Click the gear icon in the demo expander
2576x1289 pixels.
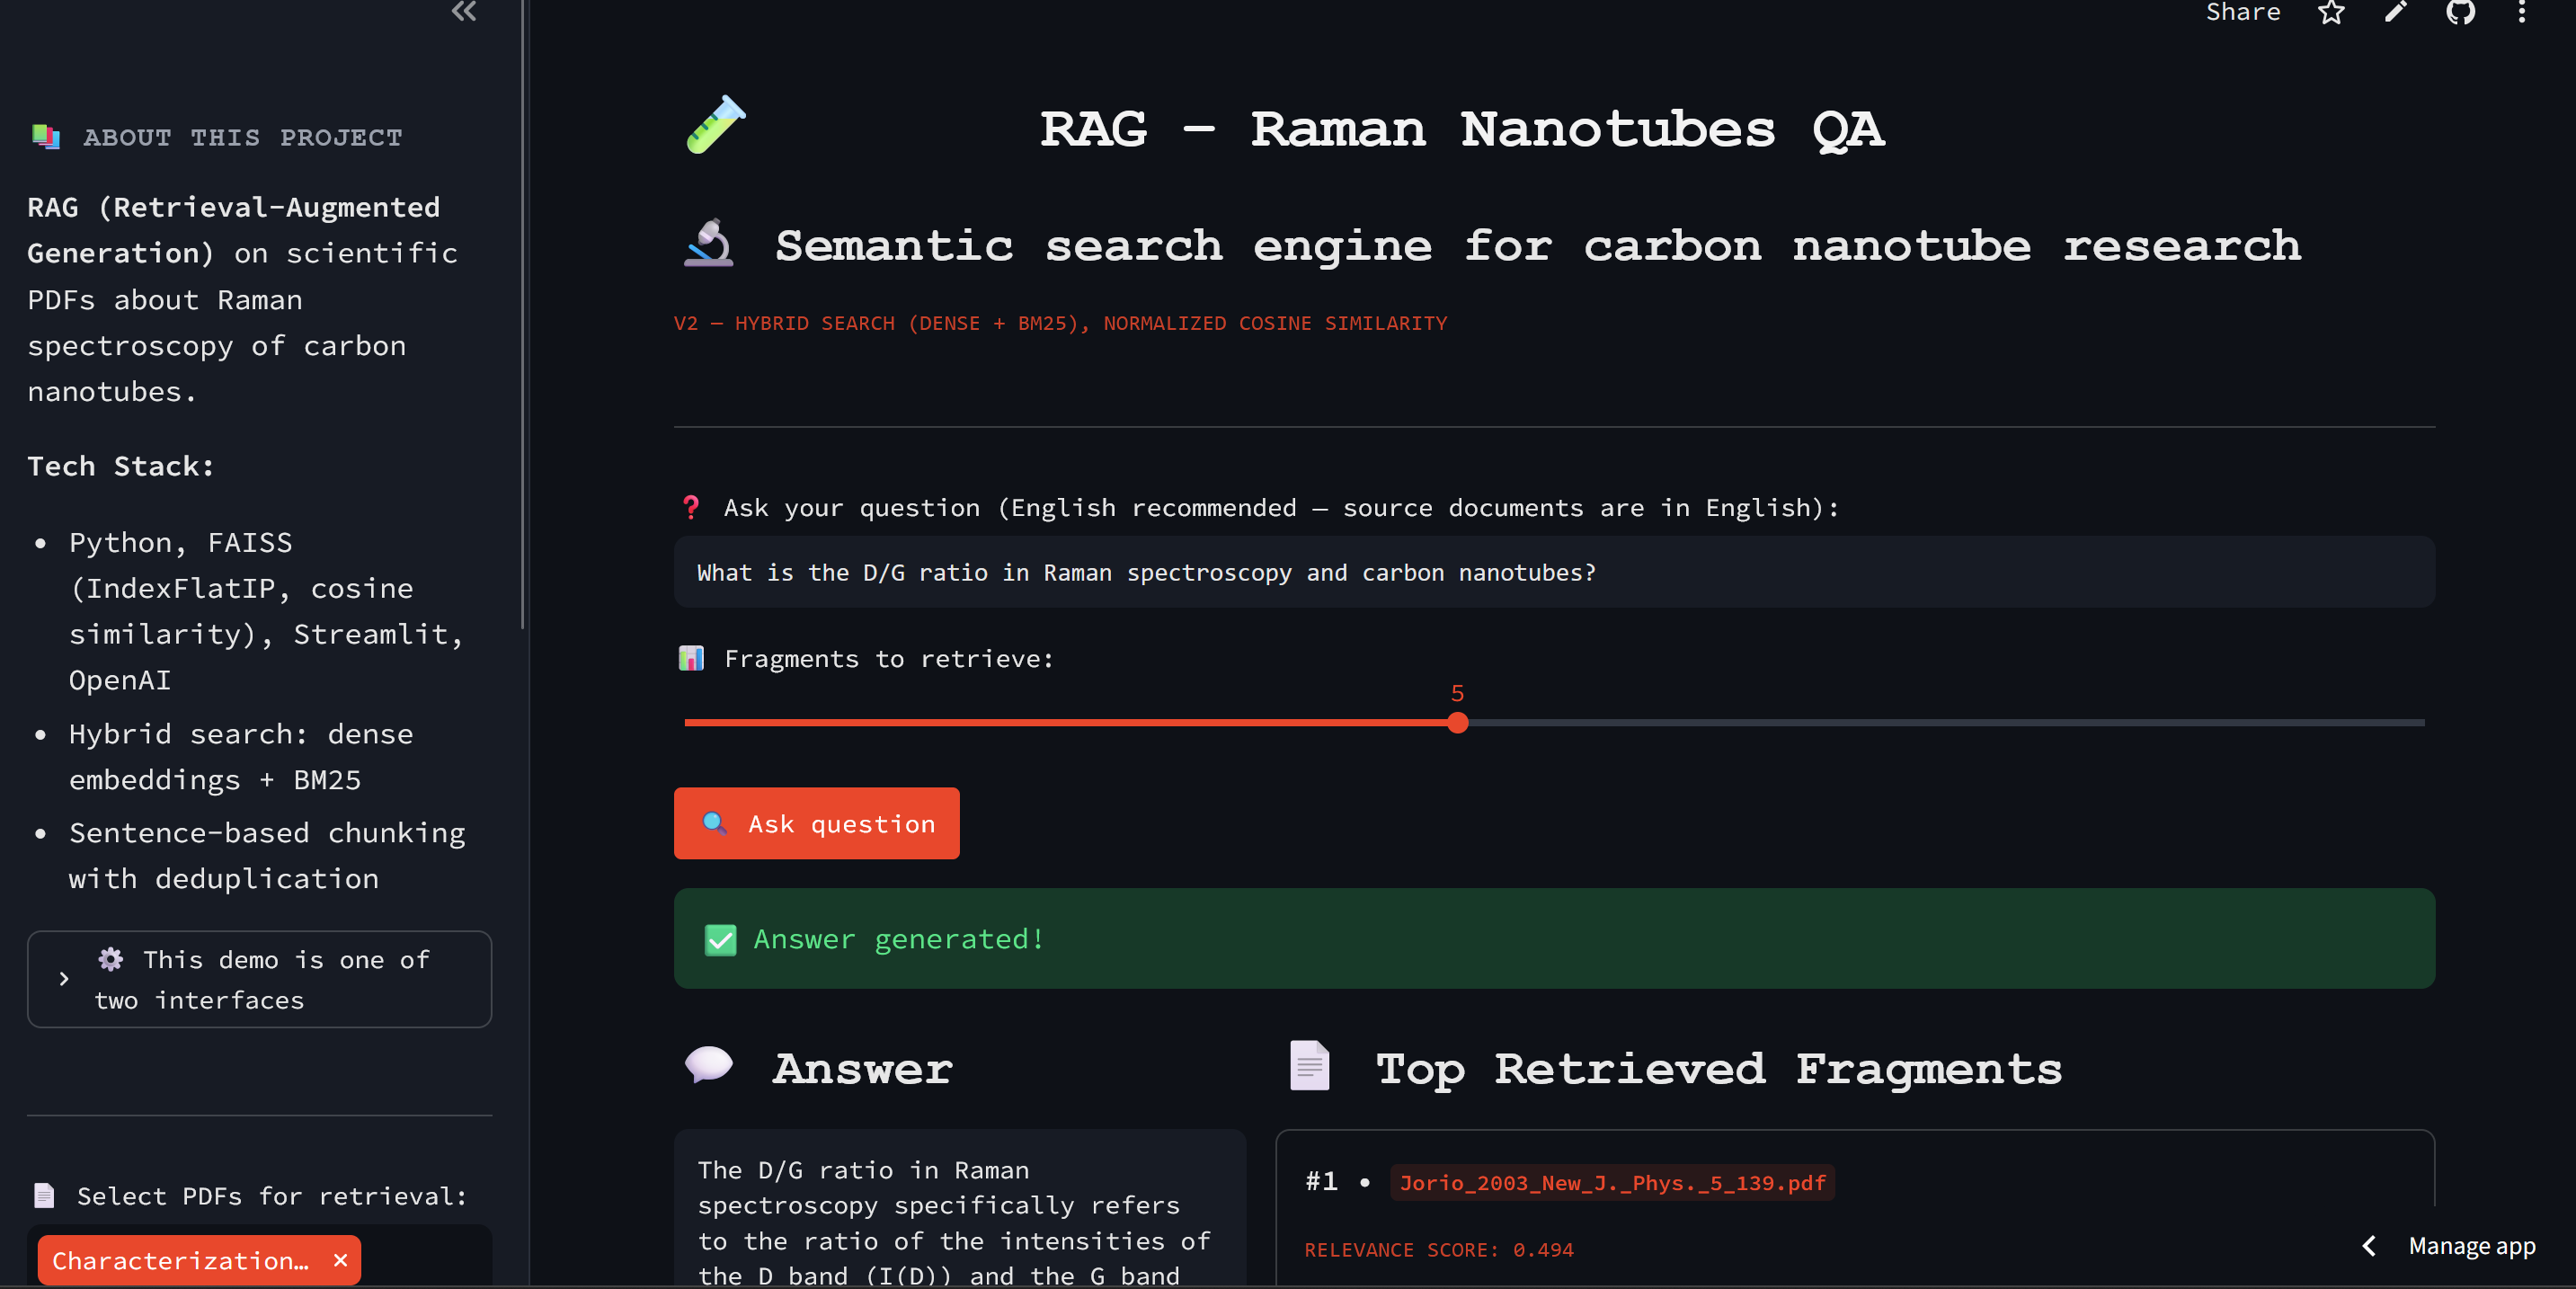click(111, 959)
